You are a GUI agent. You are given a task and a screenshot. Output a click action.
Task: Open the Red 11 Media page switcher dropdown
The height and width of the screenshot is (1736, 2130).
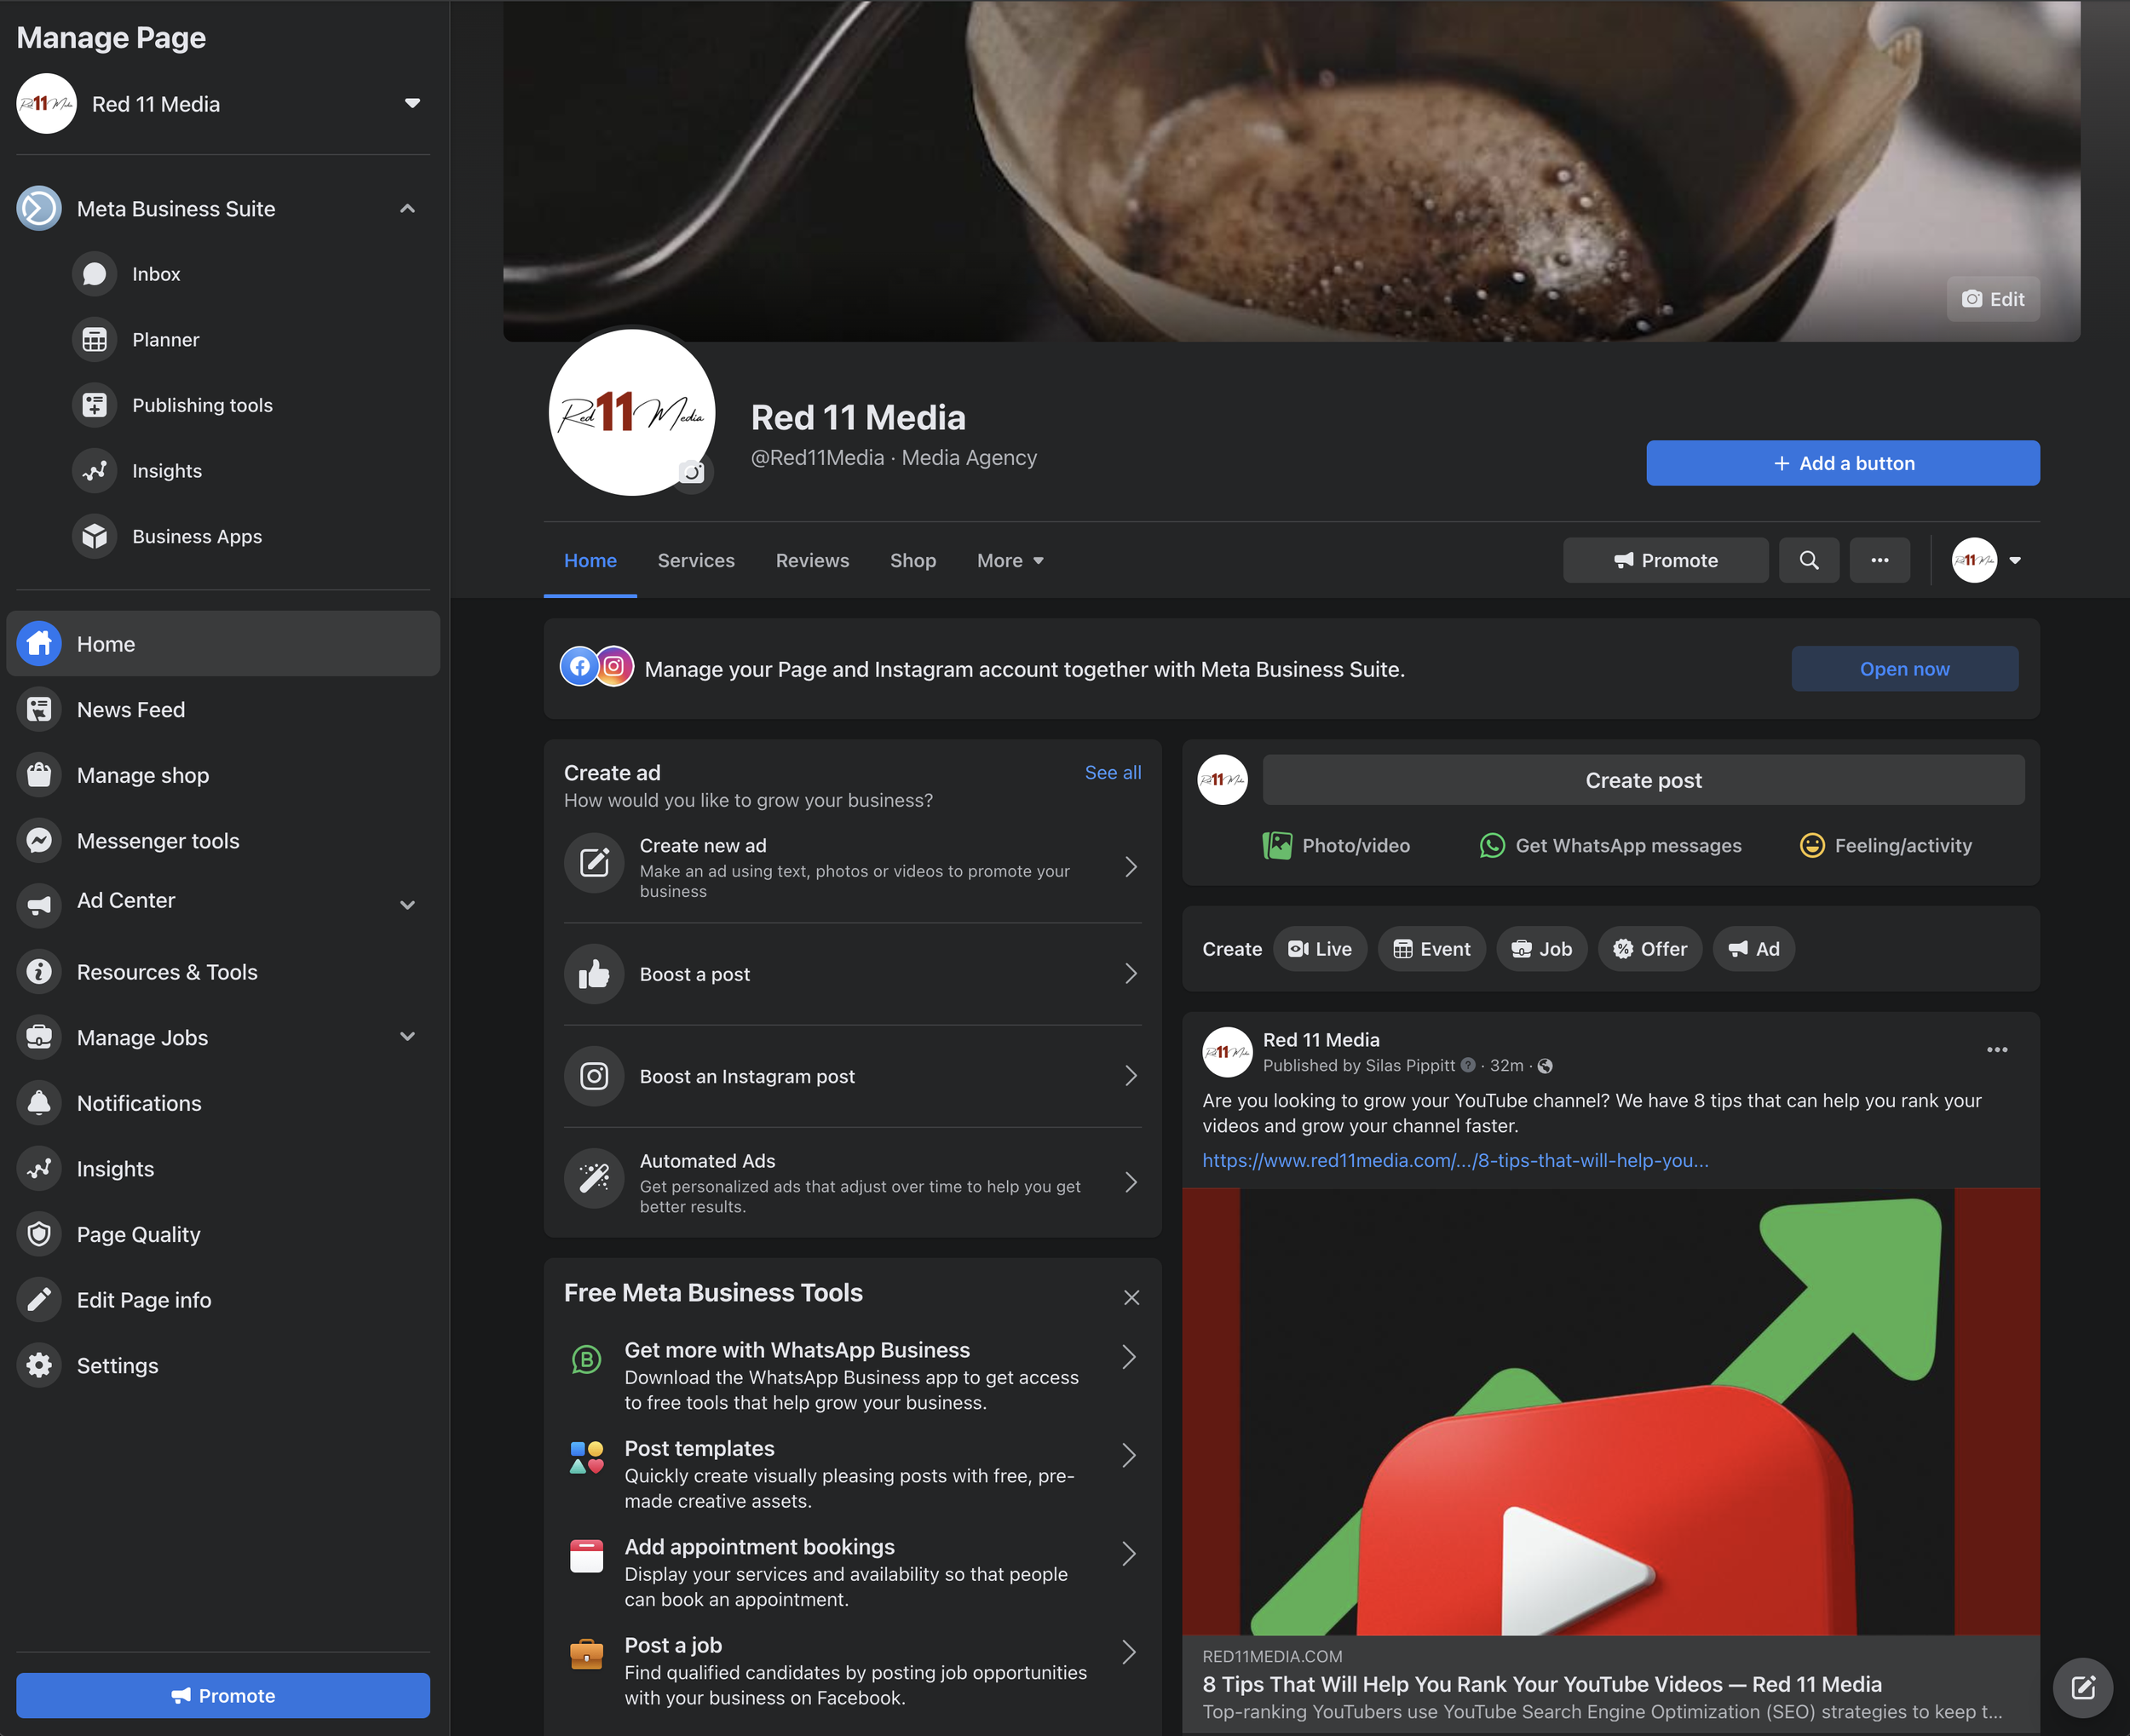coord(411,103)
